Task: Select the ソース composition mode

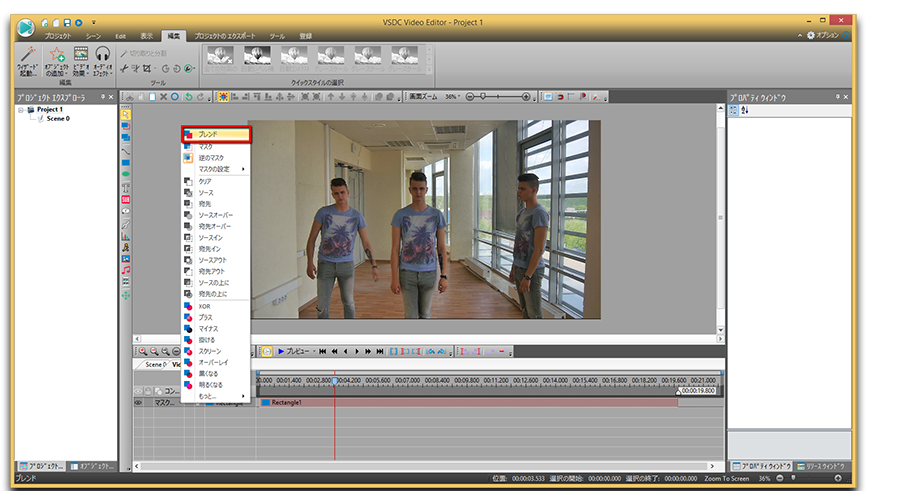Action: (216, 192)
